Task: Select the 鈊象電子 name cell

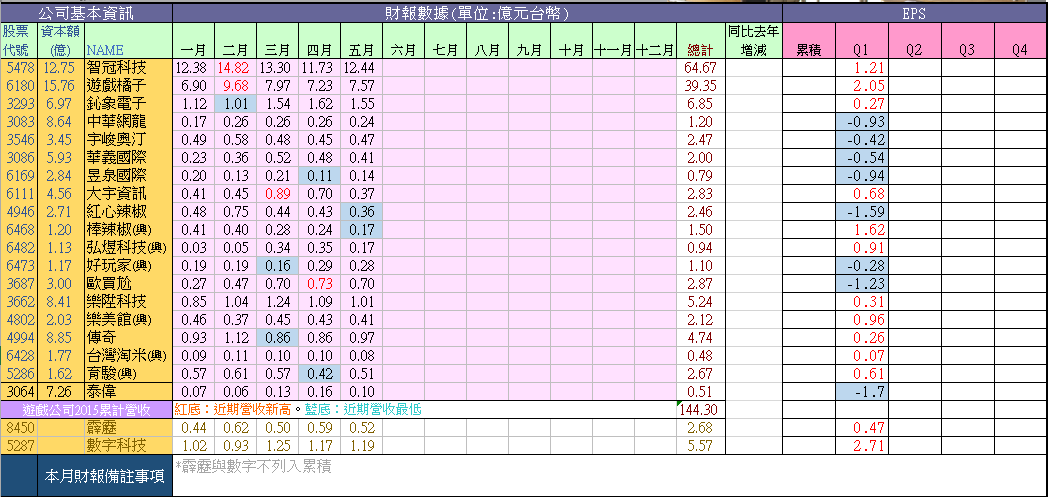Action: pos(129,104)
